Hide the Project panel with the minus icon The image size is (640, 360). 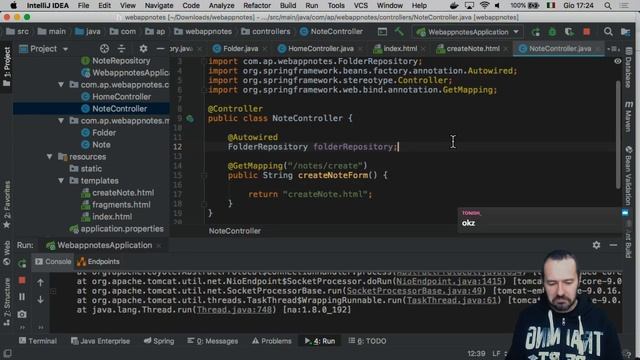click(160, 49)
